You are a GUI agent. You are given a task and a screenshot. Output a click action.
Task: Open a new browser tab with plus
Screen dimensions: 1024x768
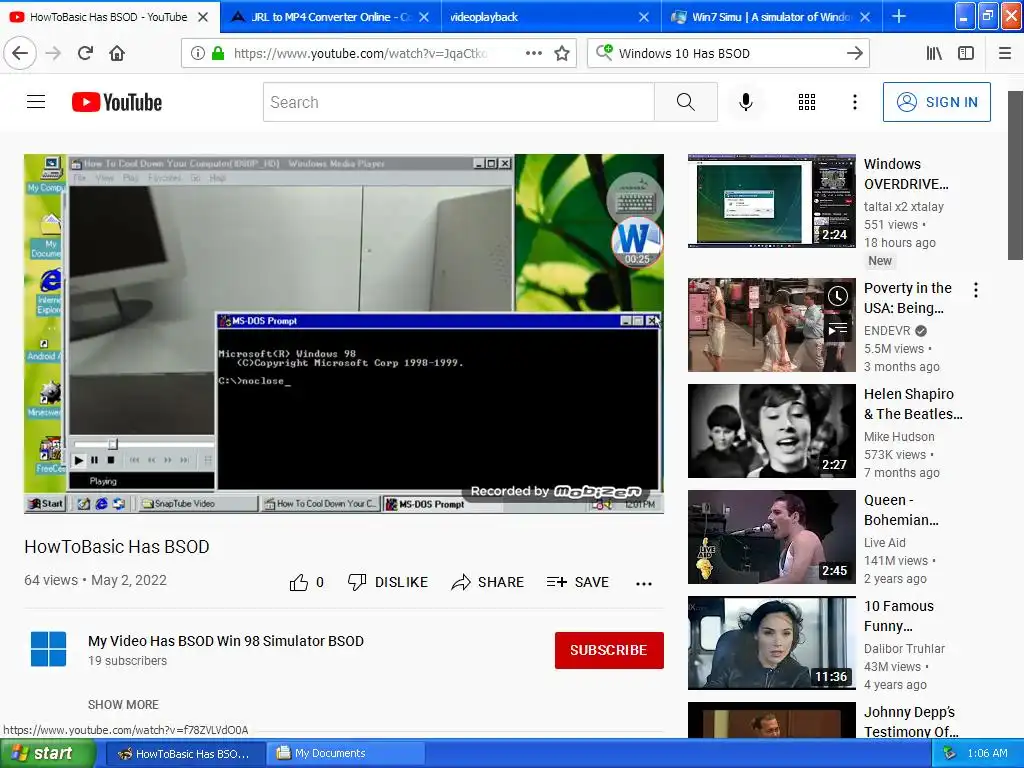tap(899, 17)
